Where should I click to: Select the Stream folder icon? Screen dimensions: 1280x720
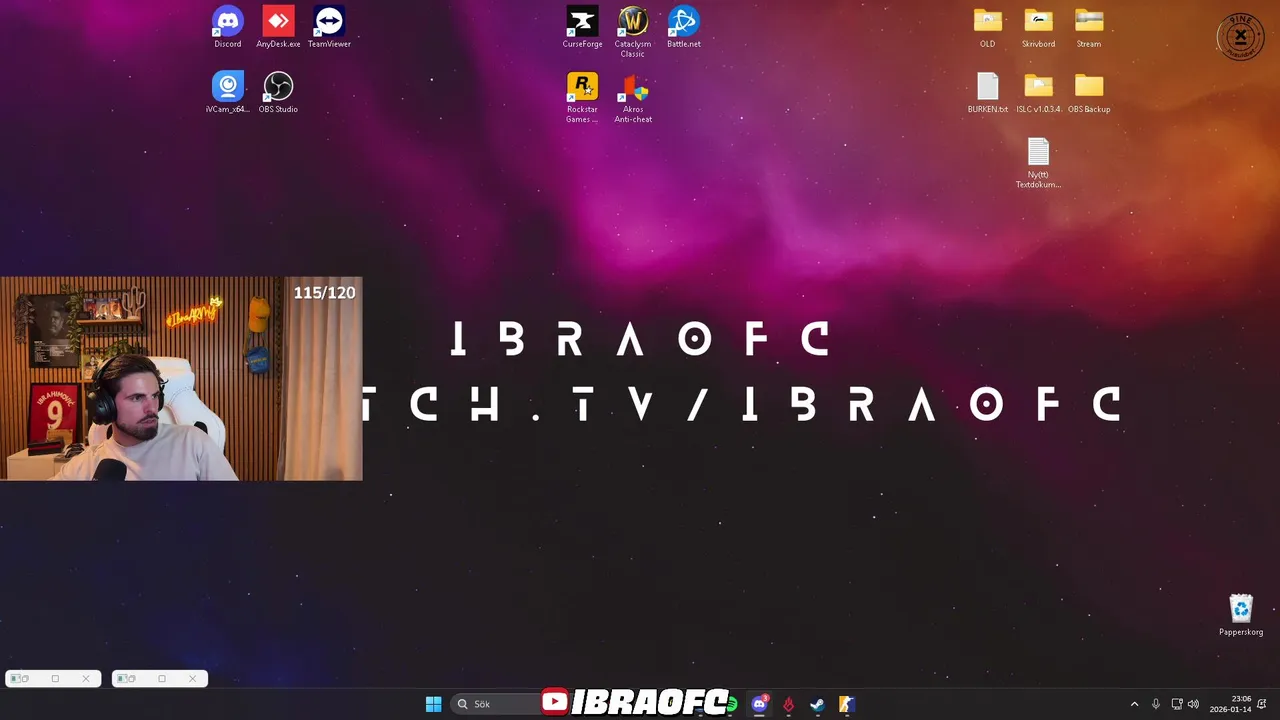click(1089, 27)
